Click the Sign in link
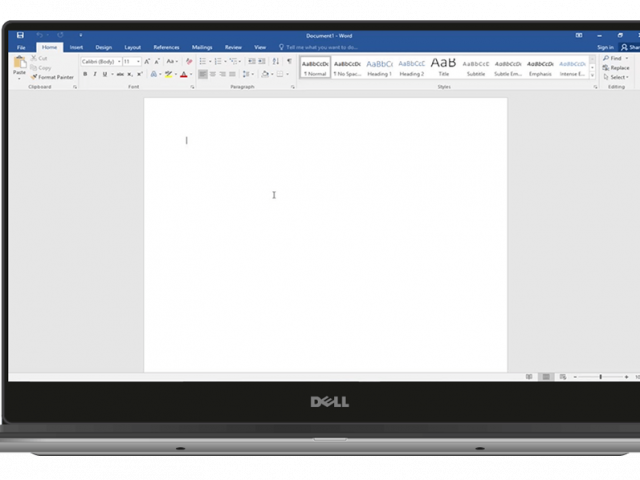 pyautogui.click(x=605, y=47)
